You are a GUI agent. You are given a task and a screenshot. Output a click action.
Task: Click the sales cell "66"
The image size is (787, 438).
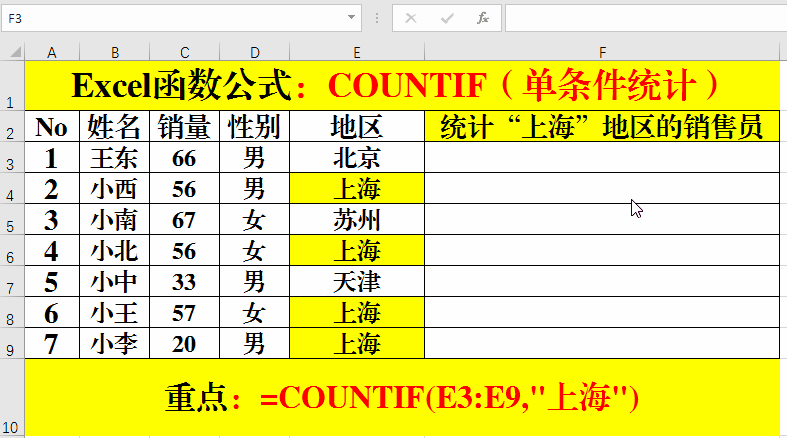[x=184, y=157]
